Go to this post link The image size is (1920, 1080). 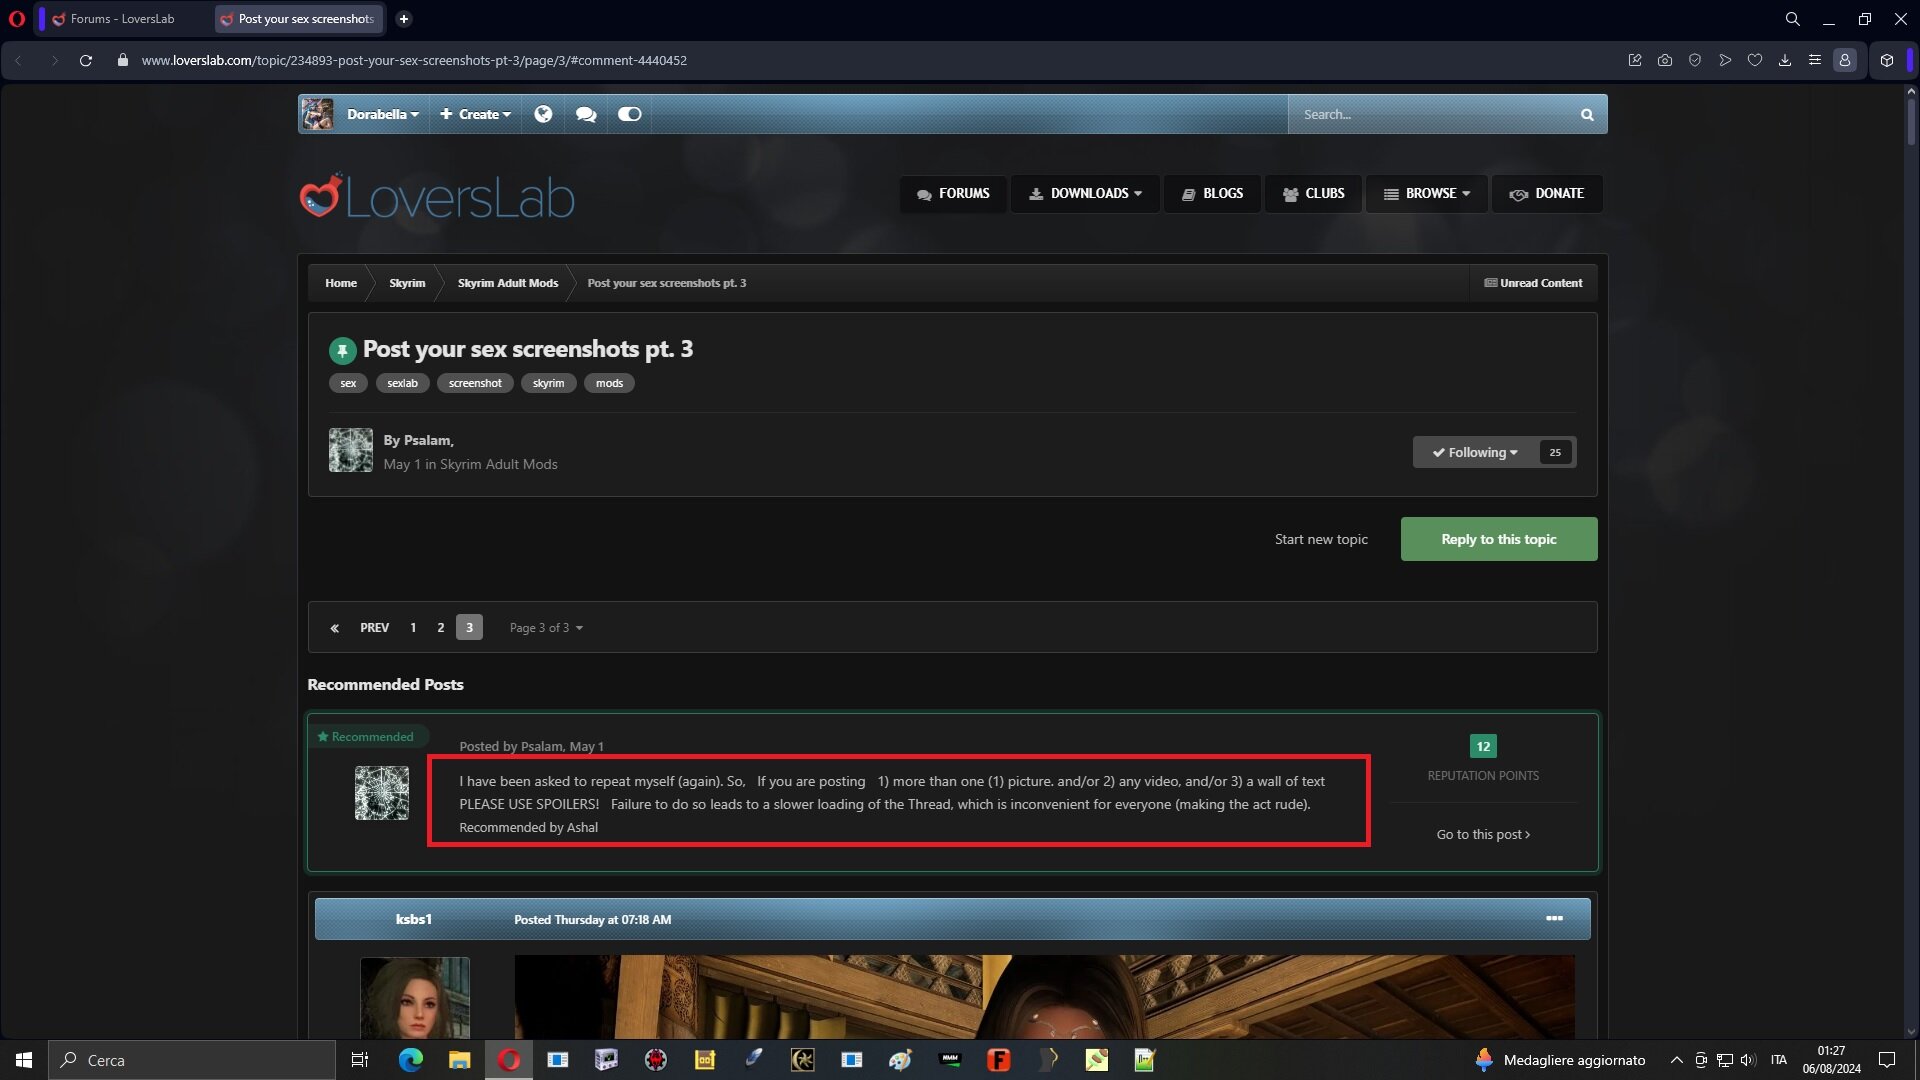pyautogui.click(x=1483, y=834)
